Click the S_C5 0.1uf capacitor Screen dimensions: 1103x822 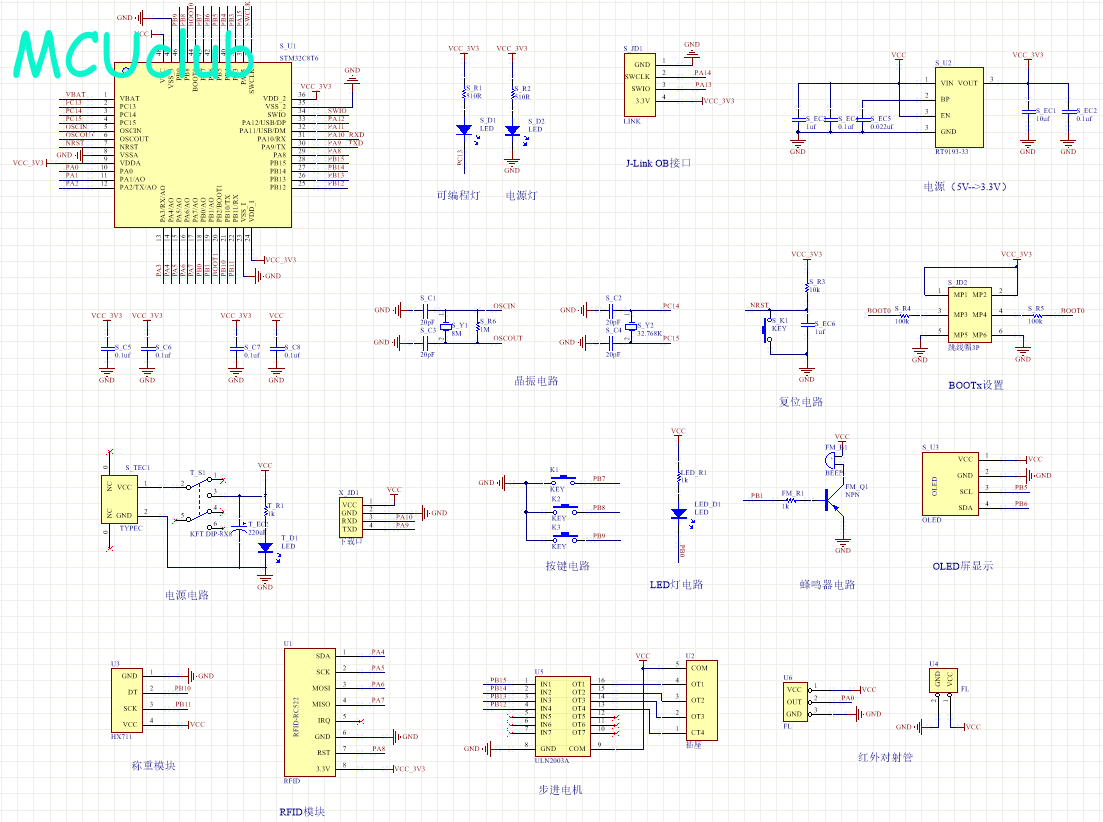pos(107,348)
